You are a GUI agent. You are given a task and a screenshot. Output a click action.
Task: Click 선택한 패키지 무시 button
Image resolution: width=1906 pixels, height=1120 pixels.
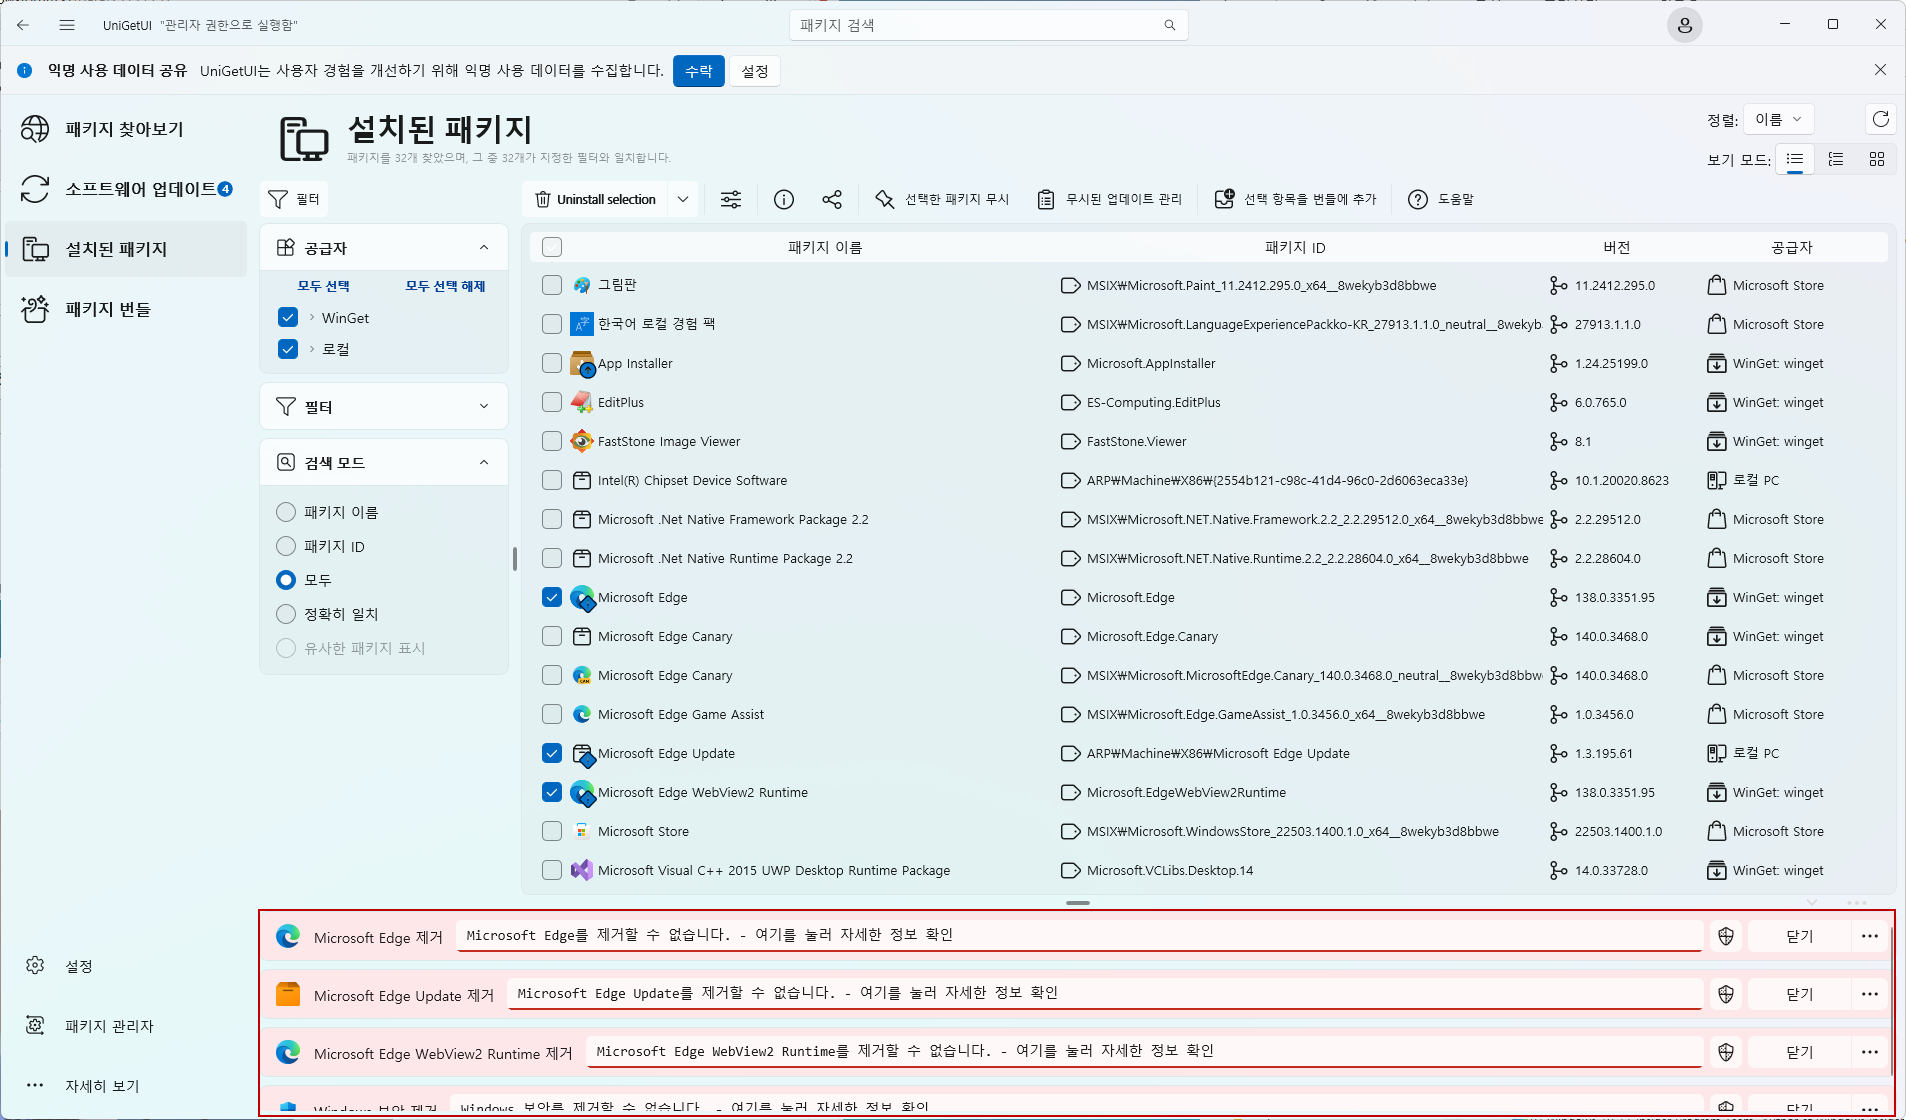click(x=942, y=199)
